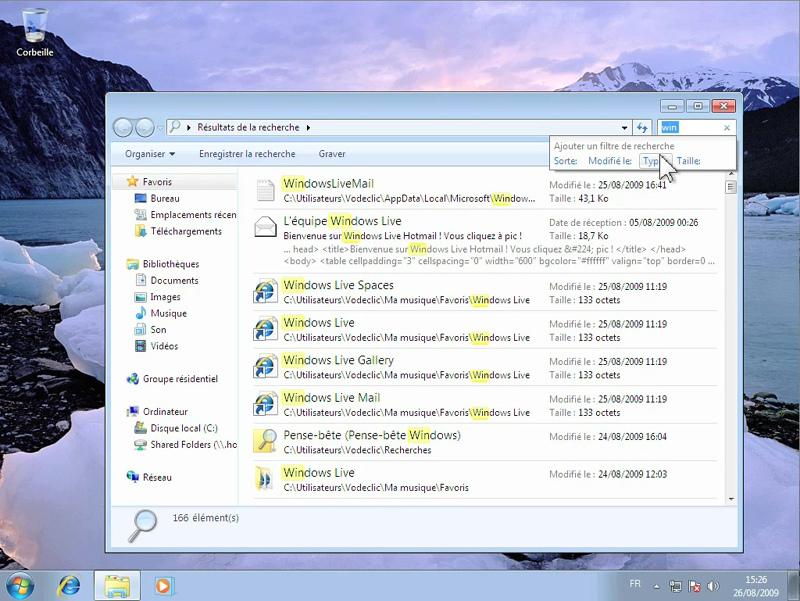Open the Windows Start menu
The width and height of the screenshot is (800, 601).
pyautogui.click(x=20, y=586)
